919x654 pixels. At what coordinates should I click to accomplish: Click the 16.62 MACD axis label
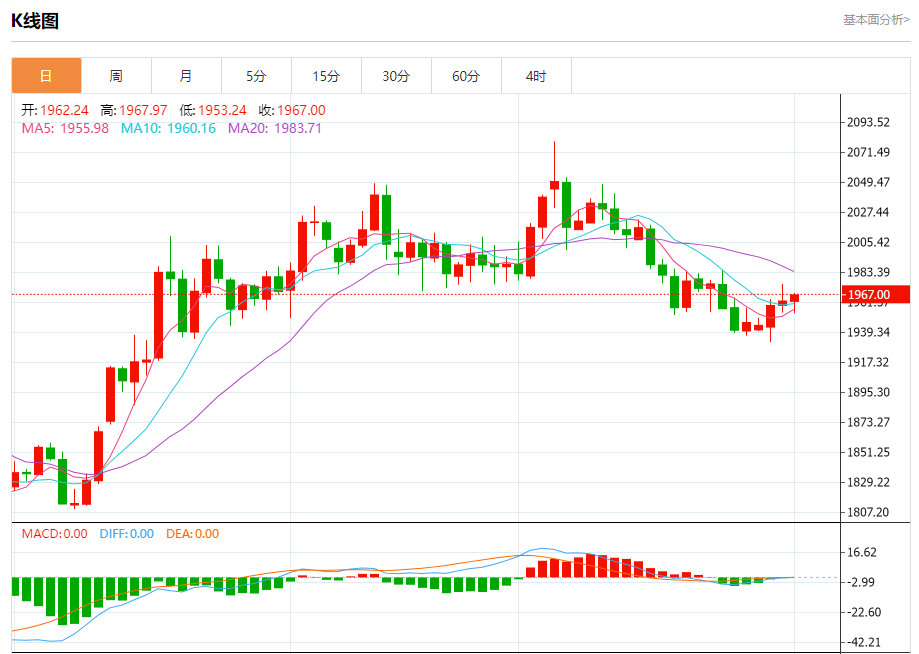862,552
